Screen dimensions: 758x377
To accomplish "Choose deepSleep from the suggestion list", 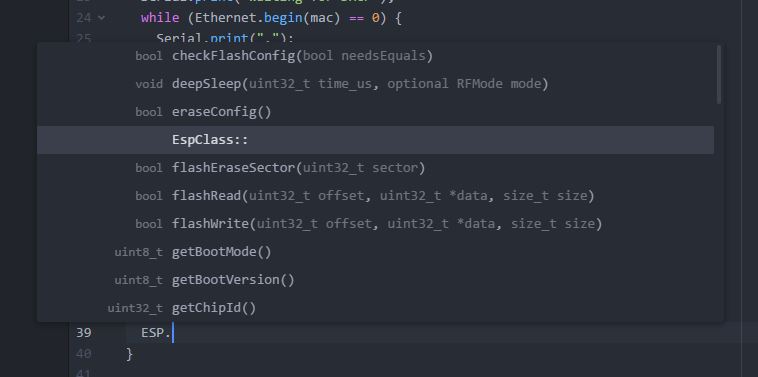I will pyautogui.click(x=375, y=84).
